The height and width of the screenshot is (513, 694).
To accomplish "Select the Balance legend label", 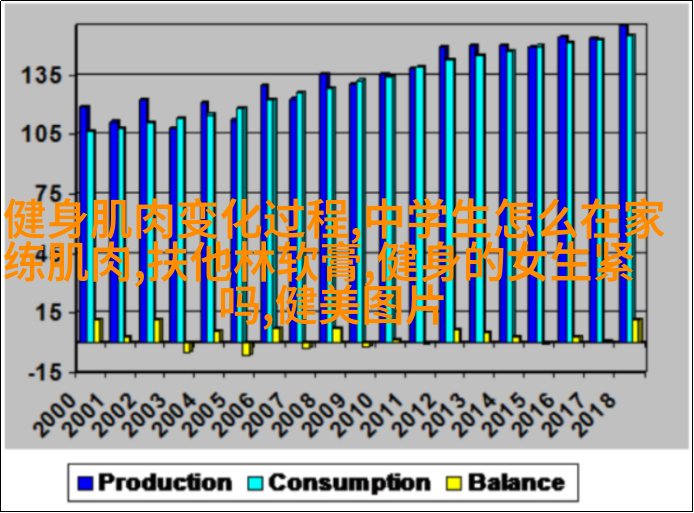I will coord(516,483).
